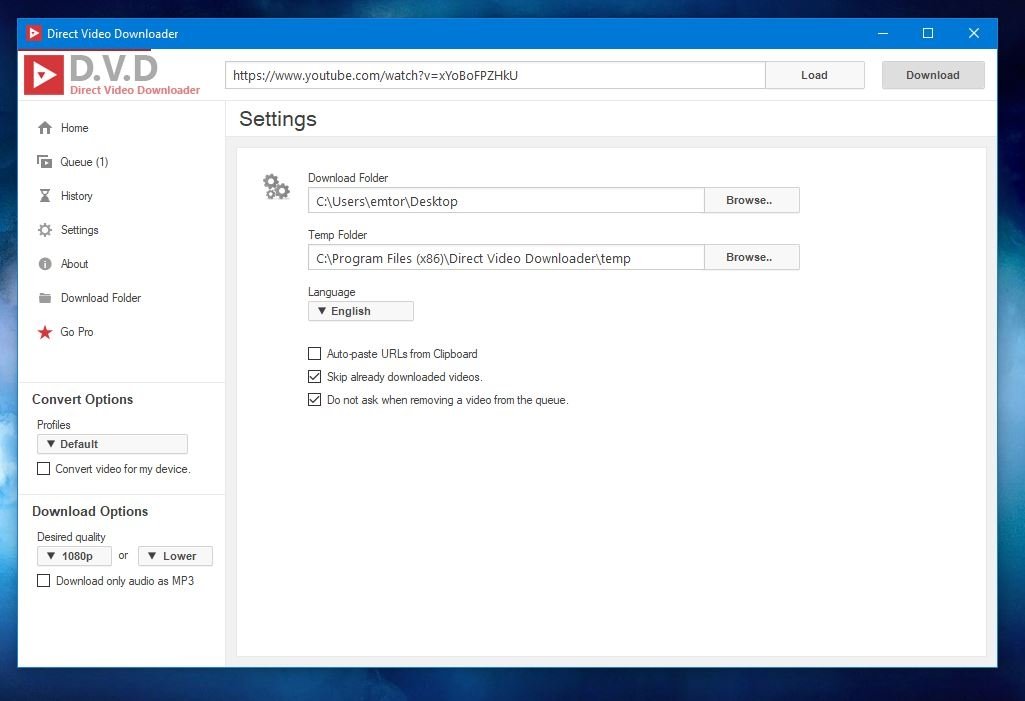
Task: Browse for the Temp Folder path
Action: [752, 257]
